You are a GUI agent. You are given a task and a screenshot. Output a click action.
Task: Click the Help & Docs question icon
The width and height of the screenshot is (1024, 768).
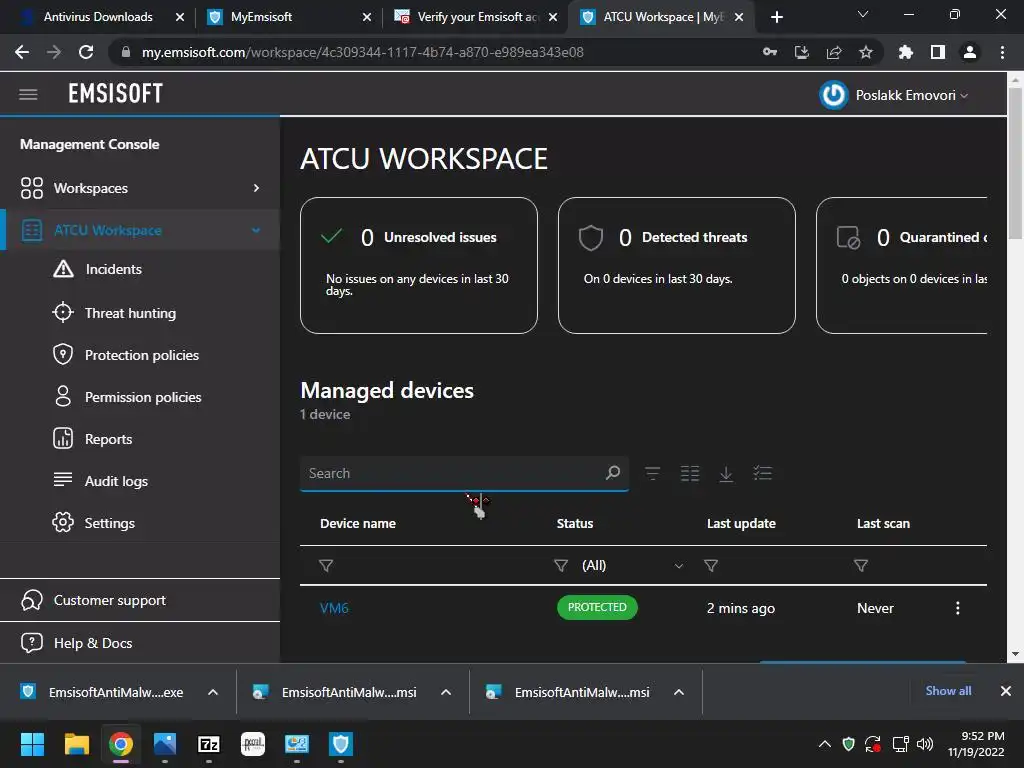(x=31, y=643)
